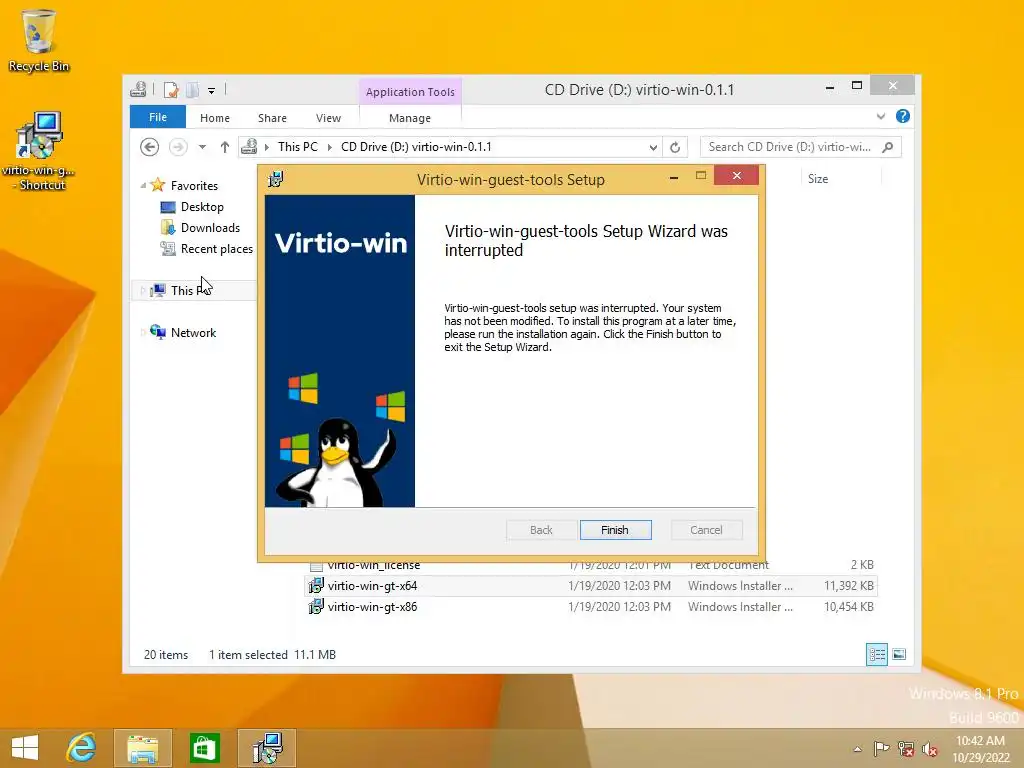Open the recent locations dropdown arrow
Image resolution: width=1024 pixels, height=768 pixels.
pos(202,147)
